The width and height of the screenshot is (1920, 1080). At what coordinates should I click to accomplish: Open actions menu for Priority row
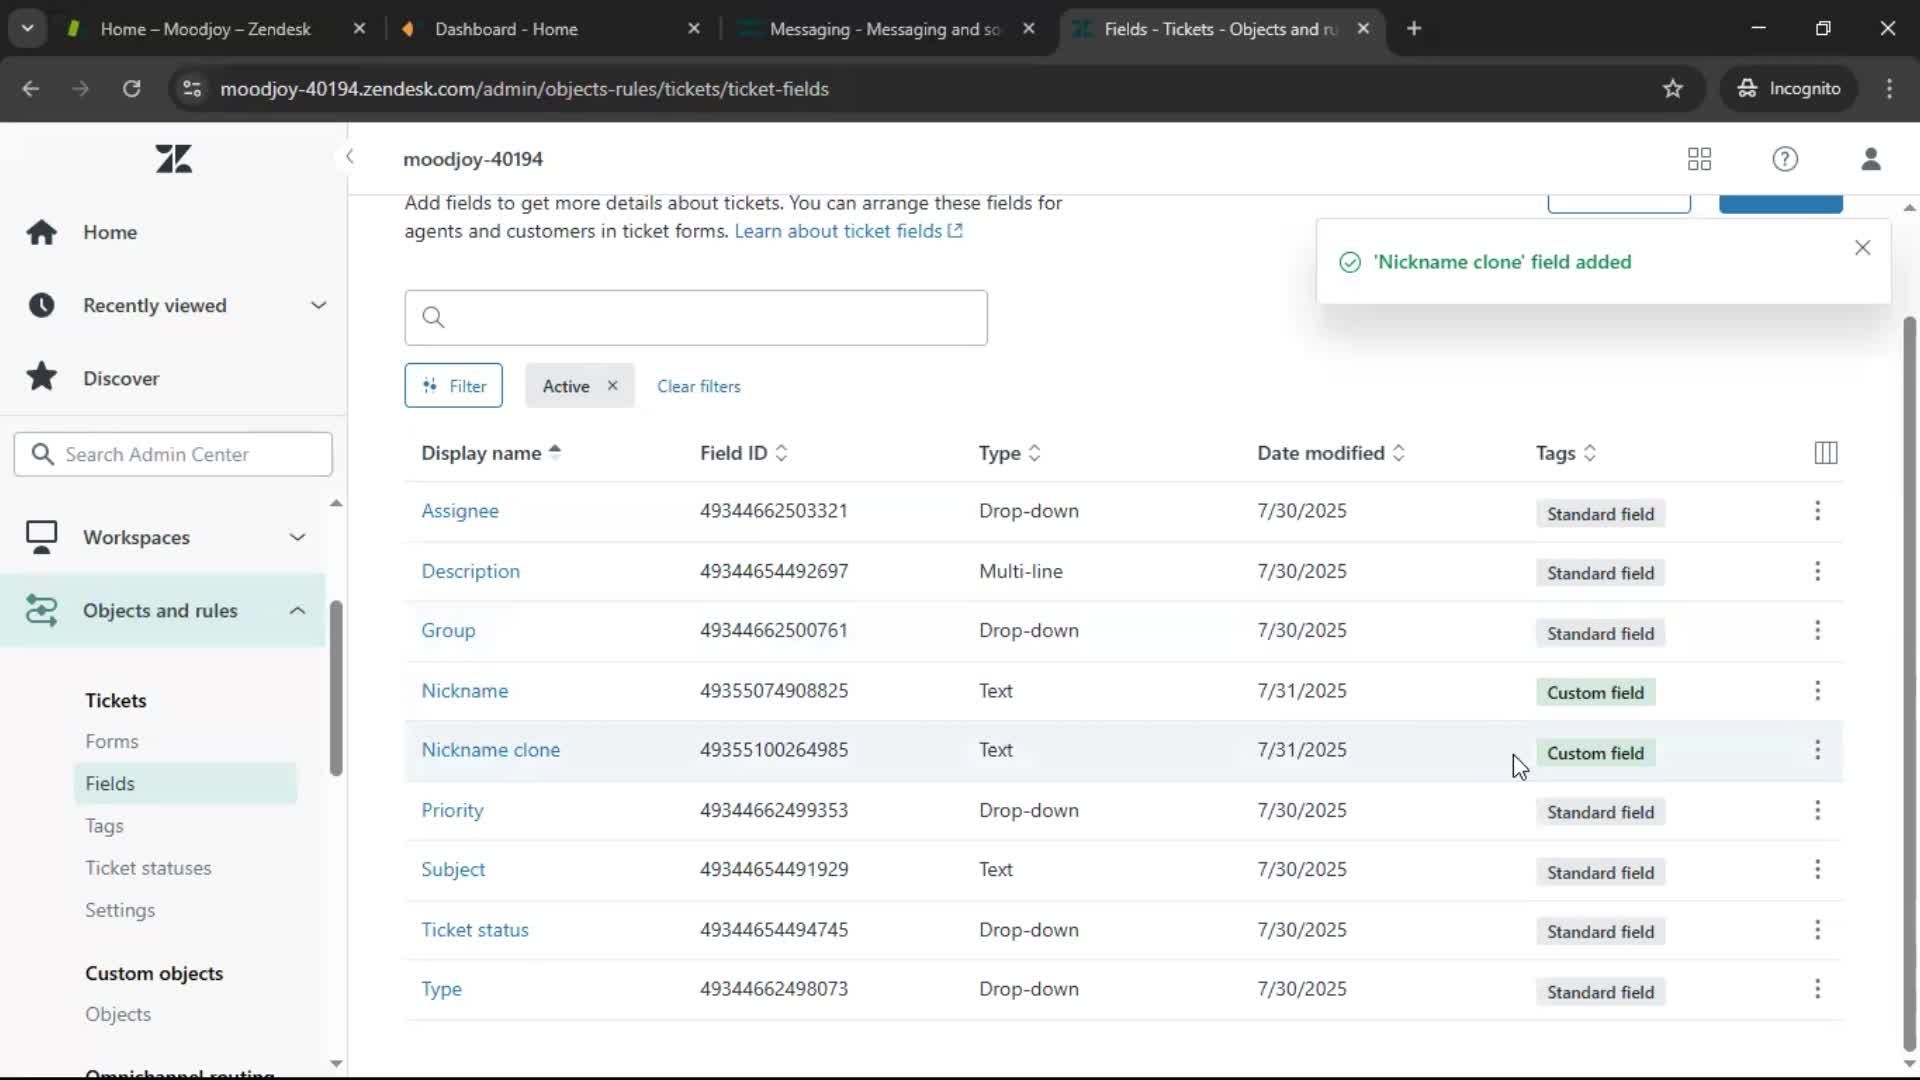point(1817,810)
